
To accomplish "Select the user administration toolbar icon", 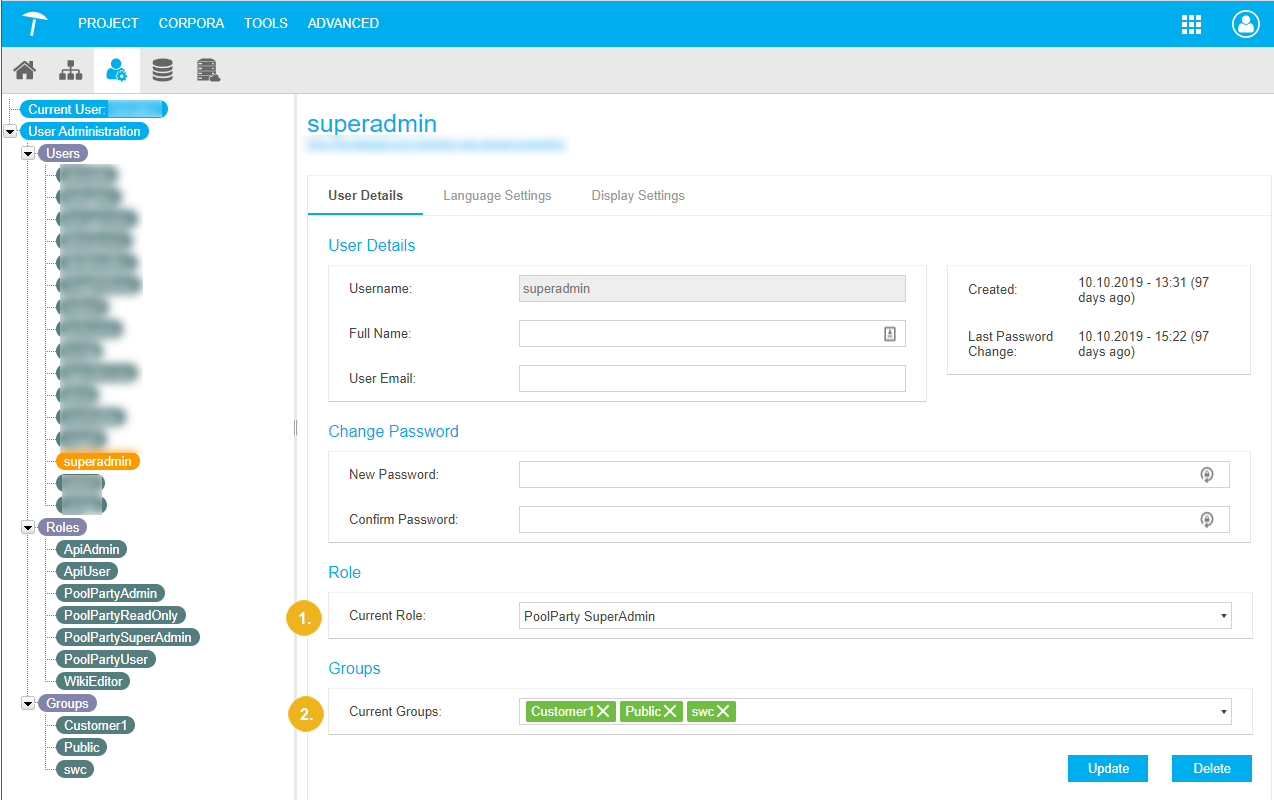I will tap(117, 70).
